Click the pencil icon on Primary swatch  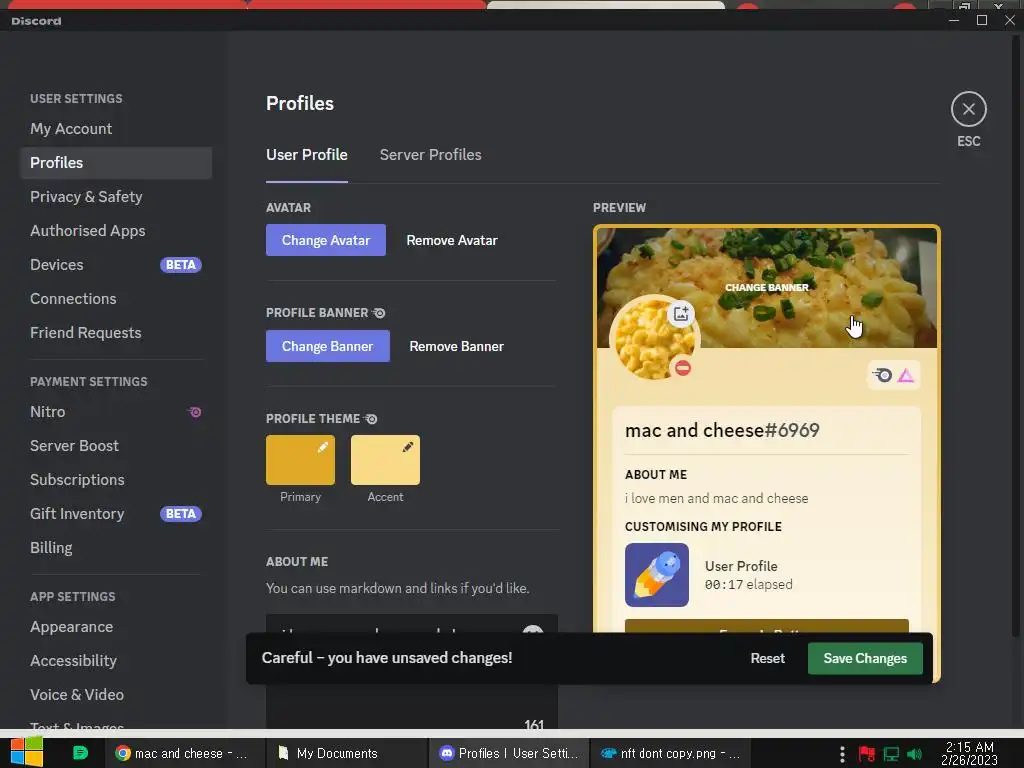coord(323,447)
